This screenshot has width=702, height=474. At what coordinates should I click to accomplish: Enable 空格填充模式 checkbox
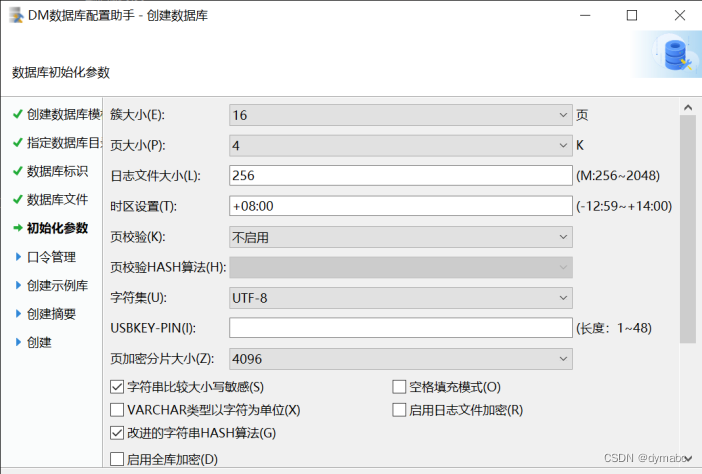pos(399,387)
